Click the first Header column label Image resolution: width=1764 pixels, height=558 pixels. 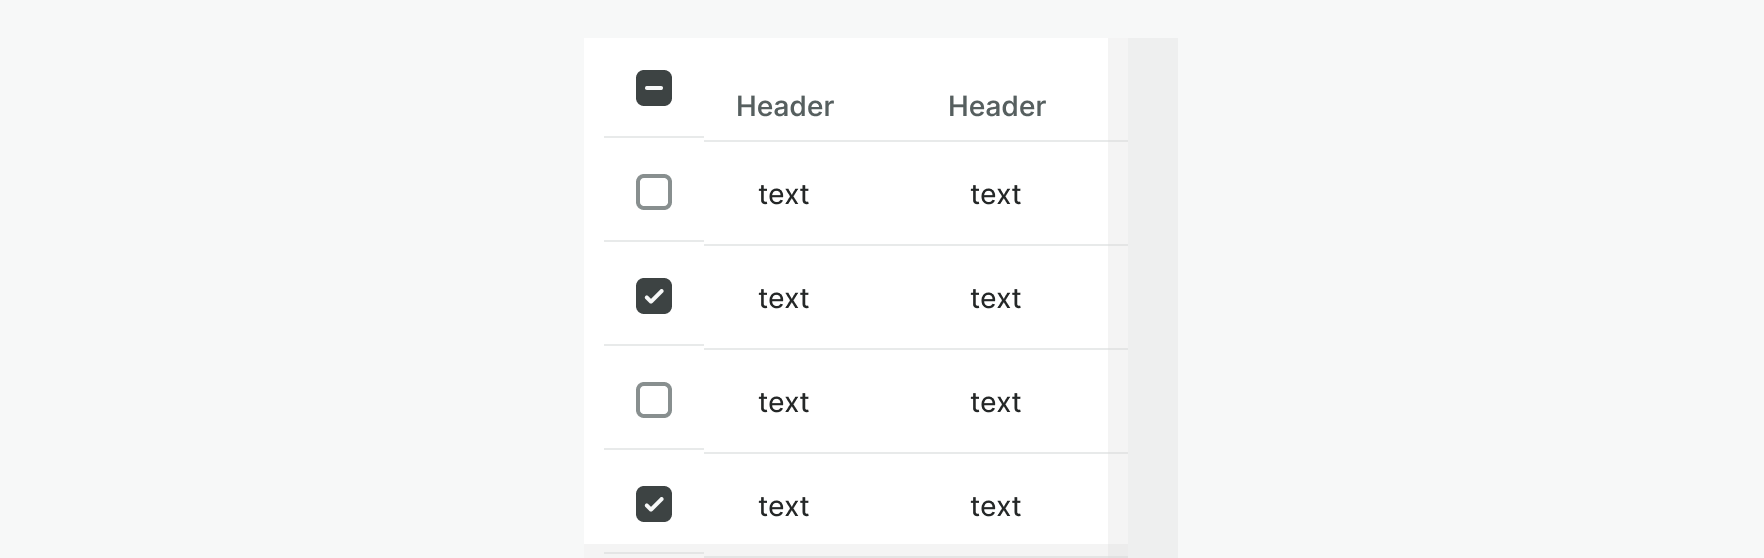[x=785, y=106]
